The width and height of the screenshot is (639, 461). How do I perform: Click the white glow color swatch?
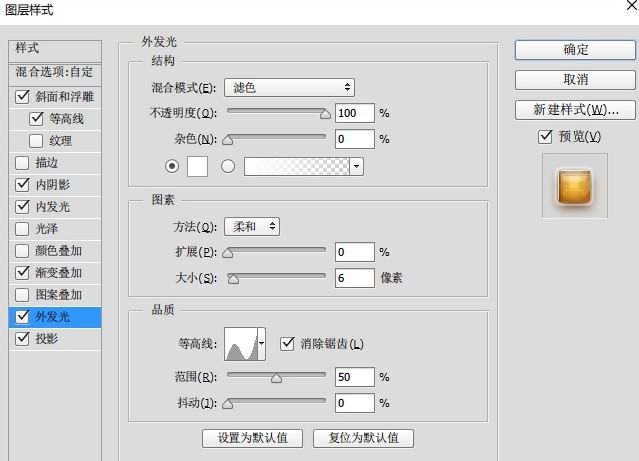coord(197,166)
